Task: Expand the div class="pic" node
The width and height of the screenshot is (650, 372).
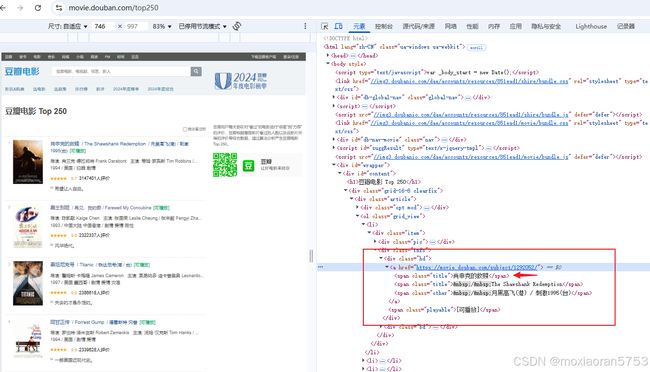Action: (375, 241)
